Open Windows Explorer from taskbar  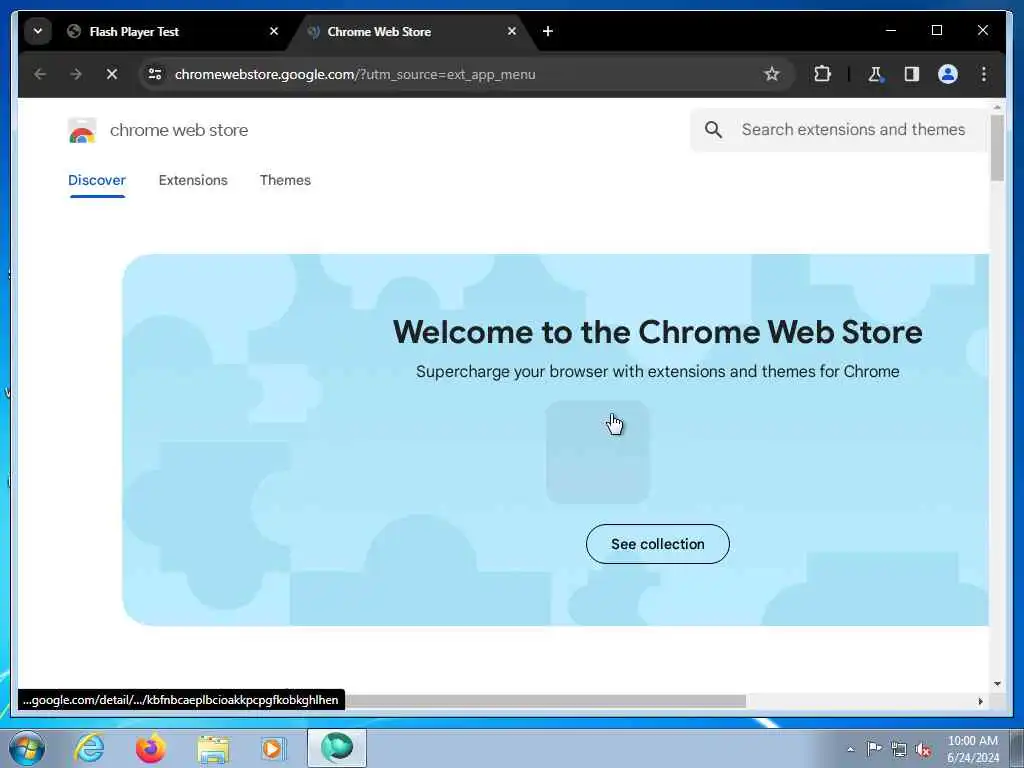213,748
